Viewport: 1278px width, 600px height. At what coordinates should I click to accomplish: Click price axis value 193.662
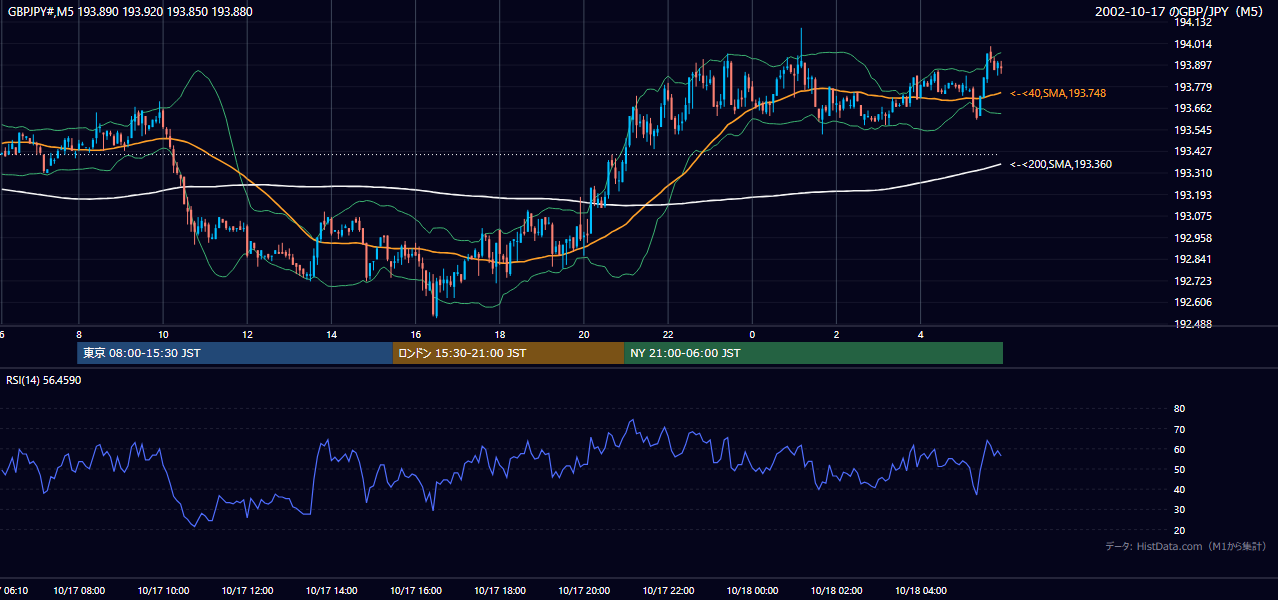(x=1193, y=109)
